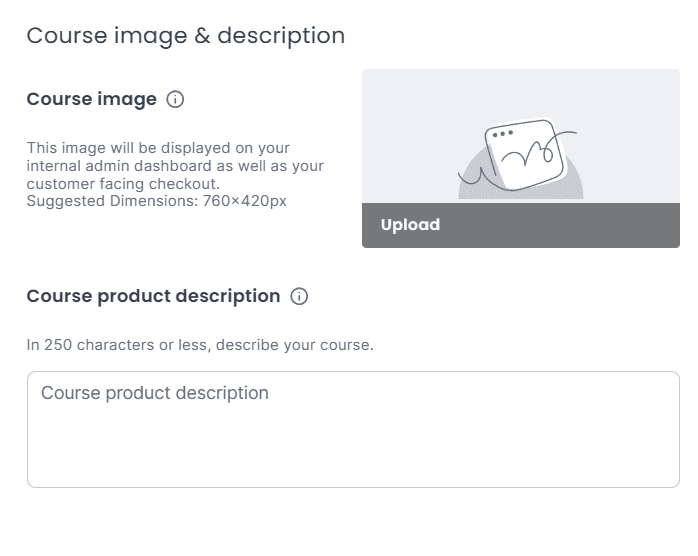Image resolution: width=698 pixels, height=556 pixels.
Task: Click the info icon beside Course image
Action: (x=175, y=99)
